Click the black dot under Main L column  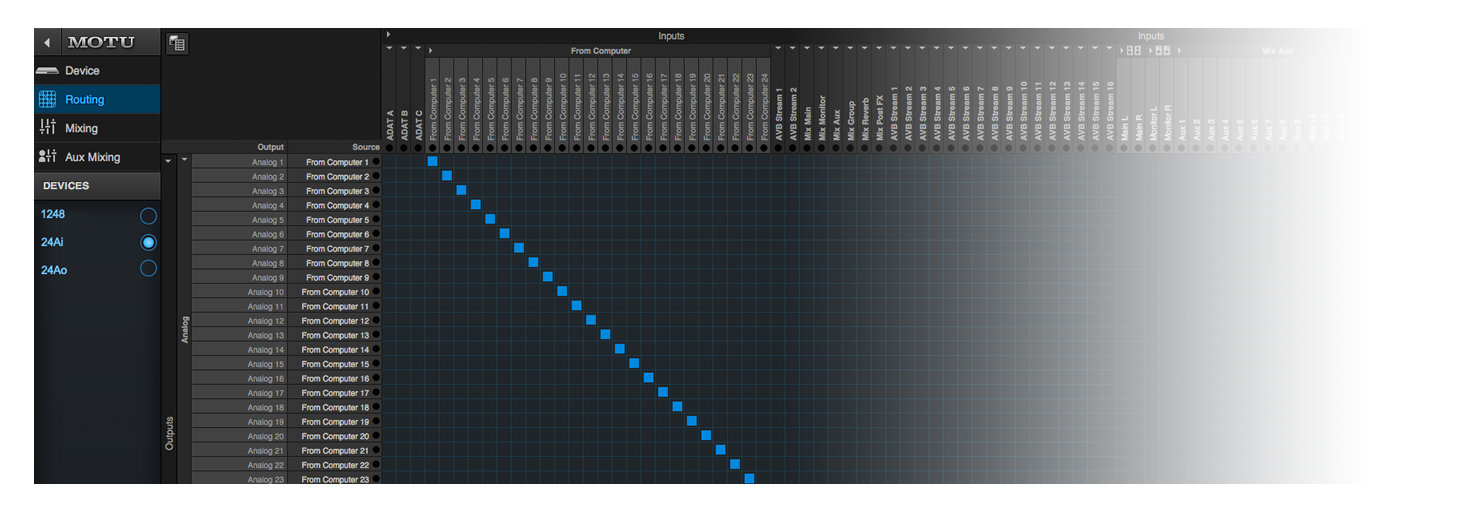point(1124,147)
